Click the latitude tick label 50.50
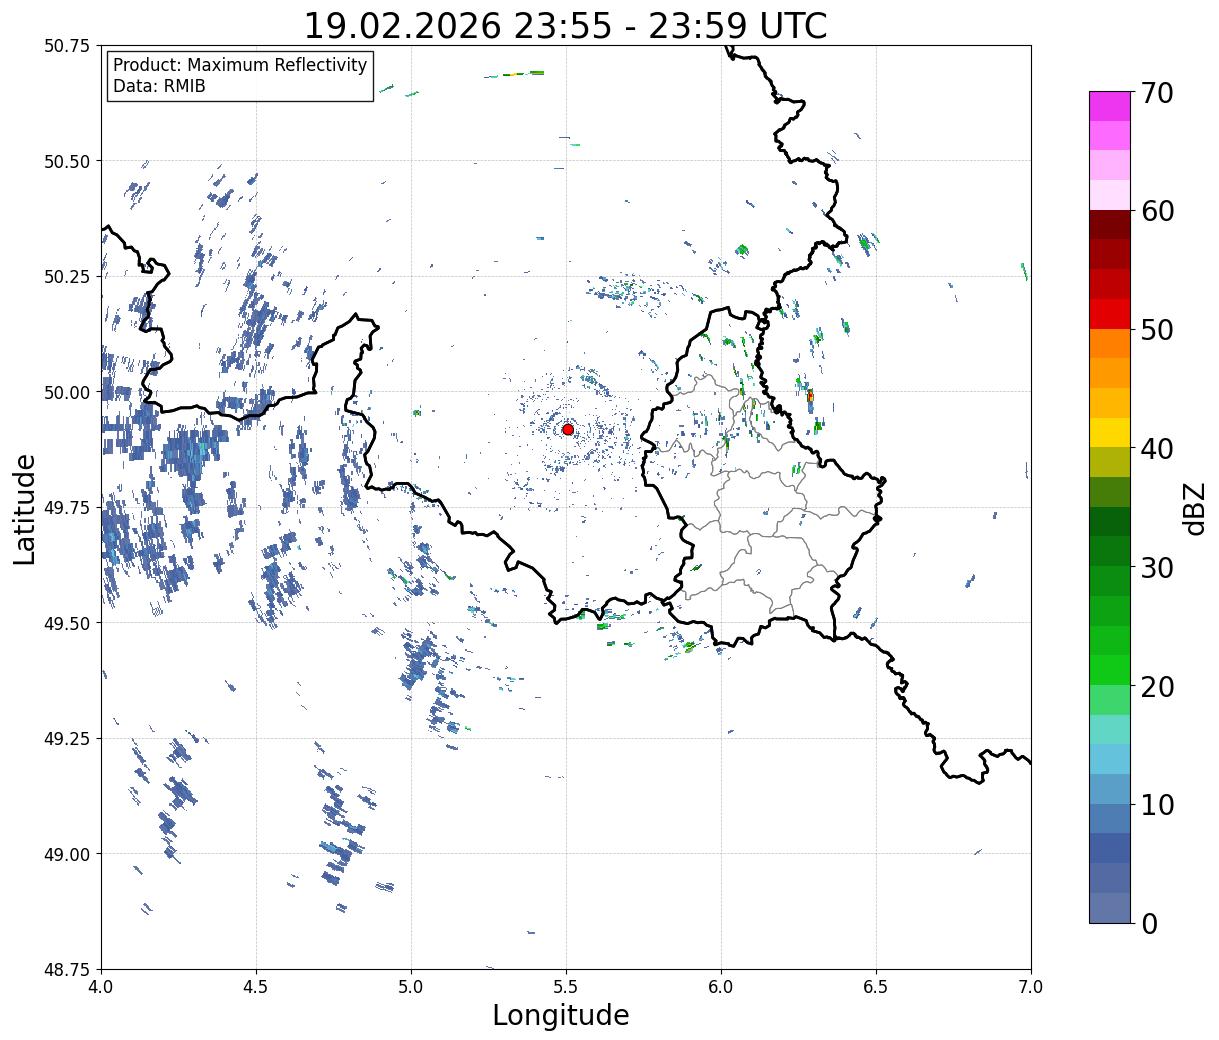The width and height of the screenshot is (1219, 1040). pos(68,161)
